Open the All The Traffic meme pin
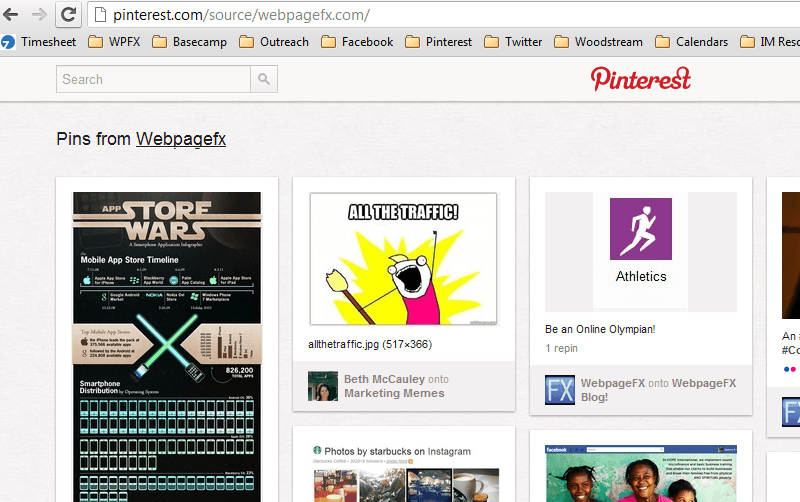The image size is (800, 502). pyautogui.click(x=403, y=259)
